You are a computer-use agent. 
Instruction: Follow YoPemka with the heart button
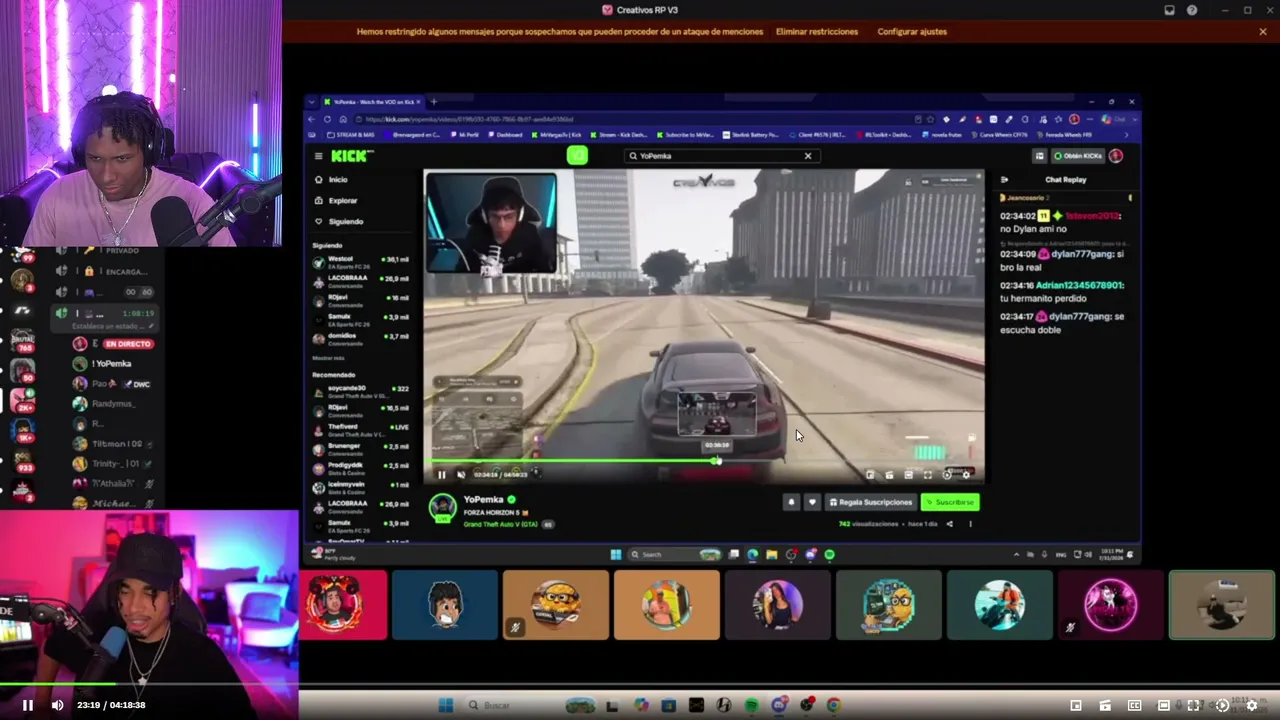click(x=812, y=502)
